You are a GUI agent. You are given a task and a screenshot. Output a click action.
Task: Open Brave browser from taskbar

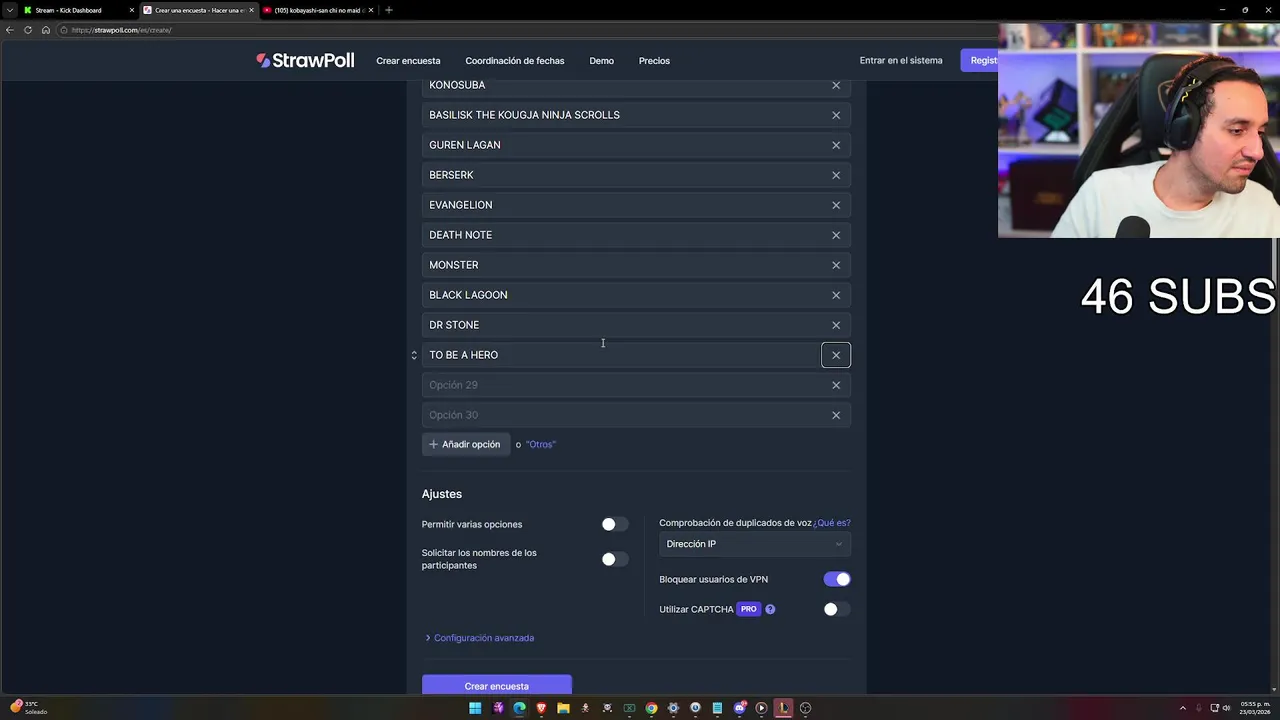(x=541, y=708)
